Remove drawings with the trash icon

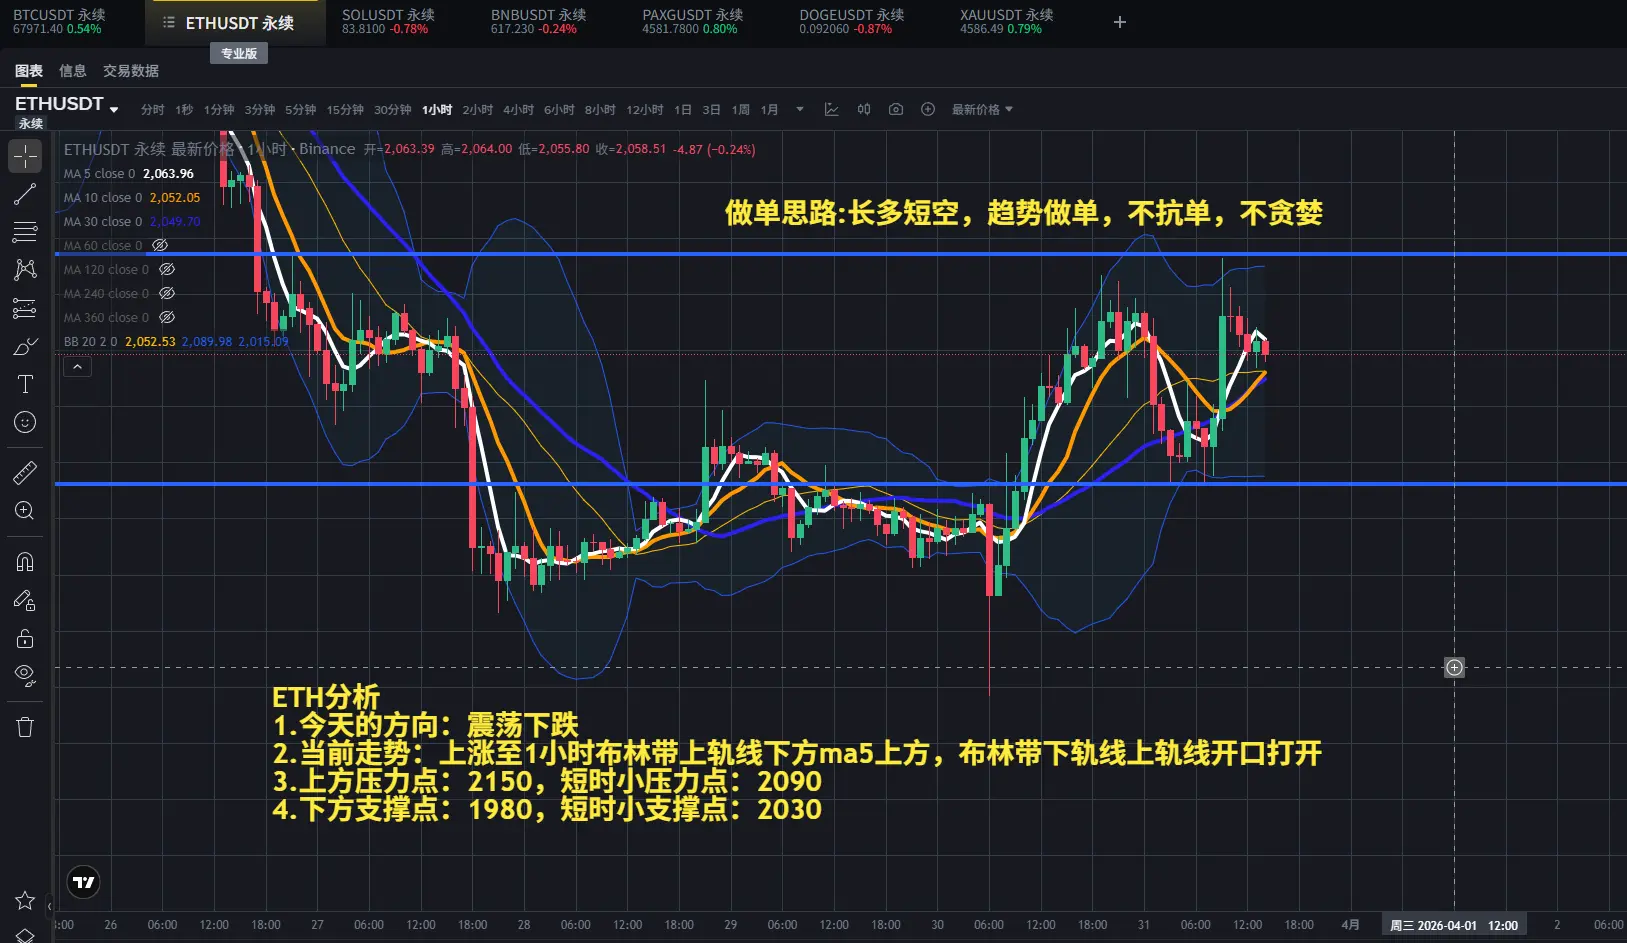tap(25, 727)
